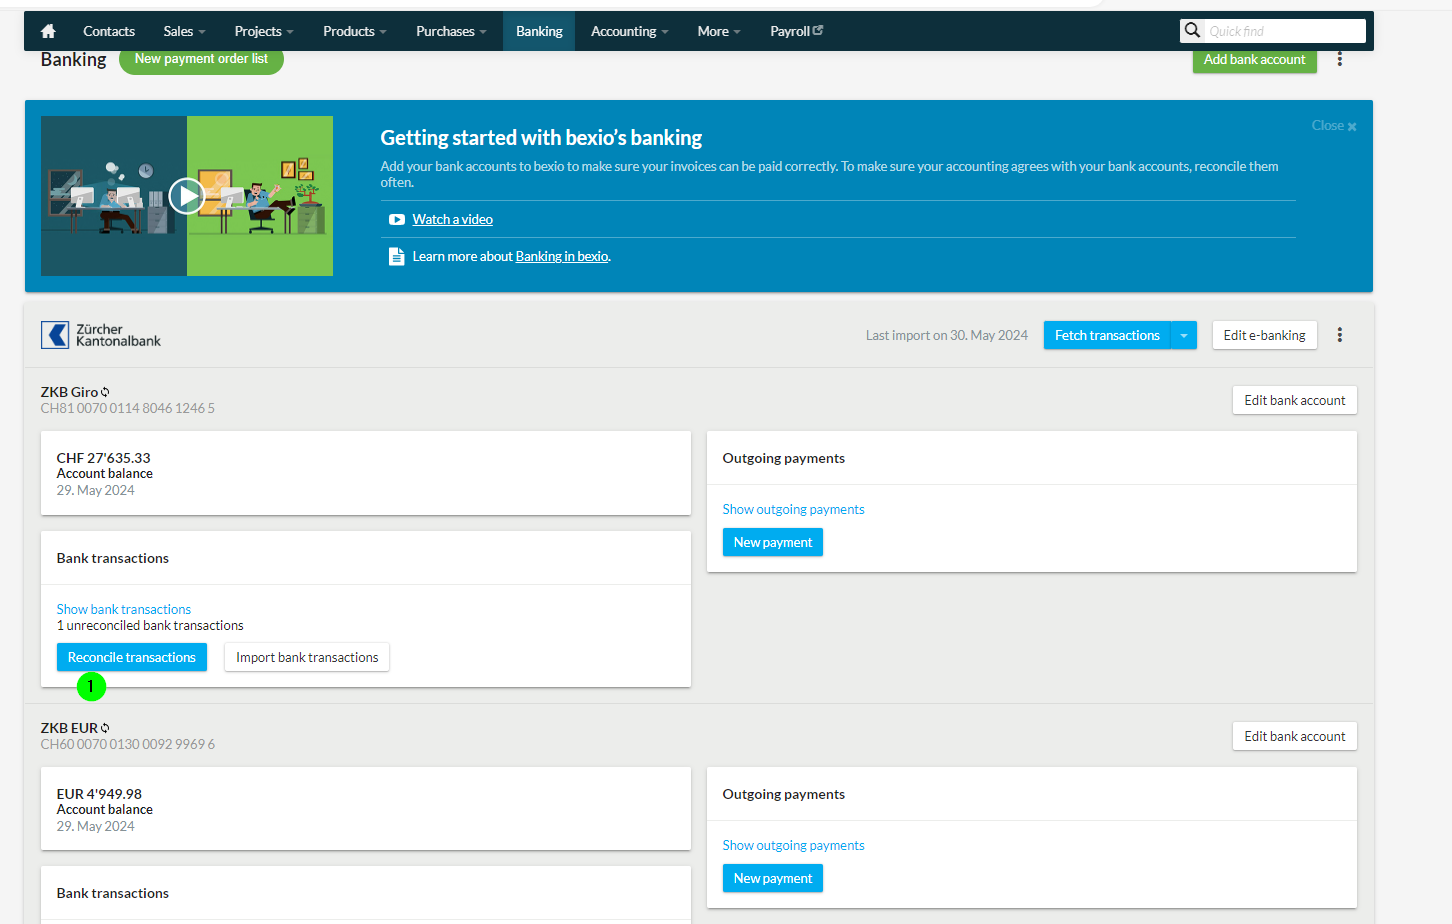The image size is (1452, 924).
Task: Click the magnifier search icon
Action: 1192,31
